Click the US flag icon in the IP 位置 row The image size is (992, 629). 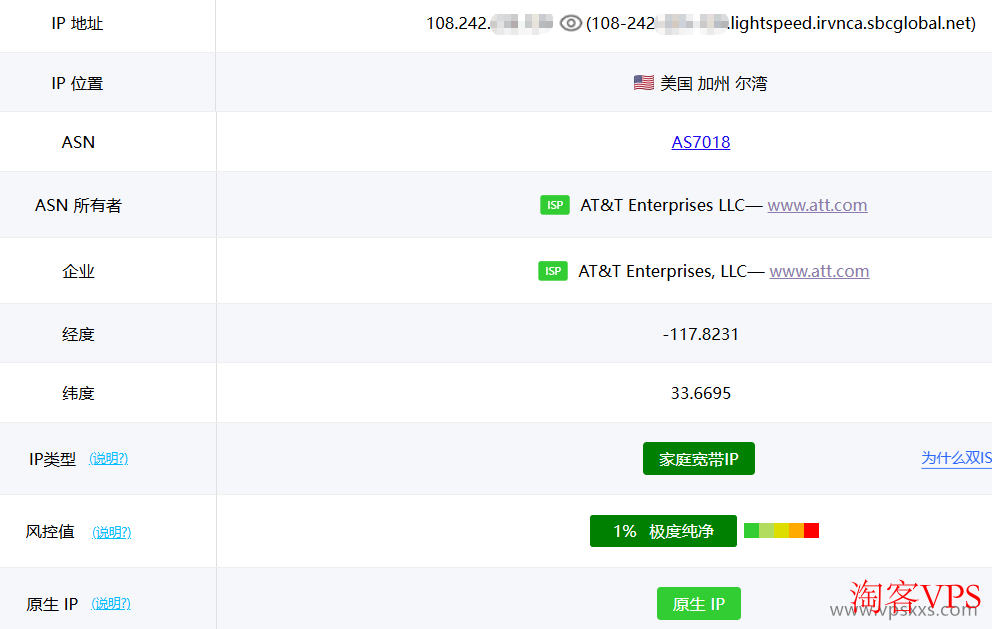pyautogui.click(x=643, y=82)
